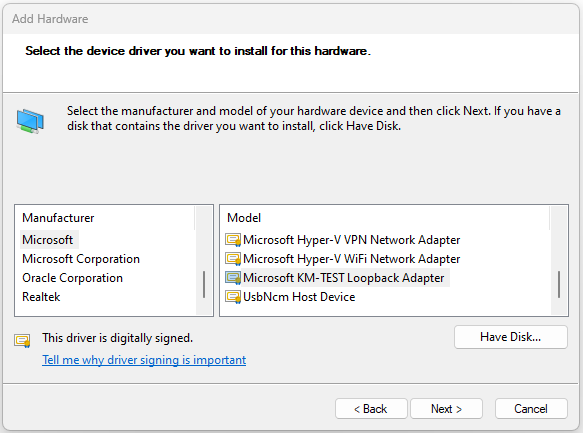The image size is (583, 433).
Task: Click the digitally signed certificate icon
Action: click(22, 340)
